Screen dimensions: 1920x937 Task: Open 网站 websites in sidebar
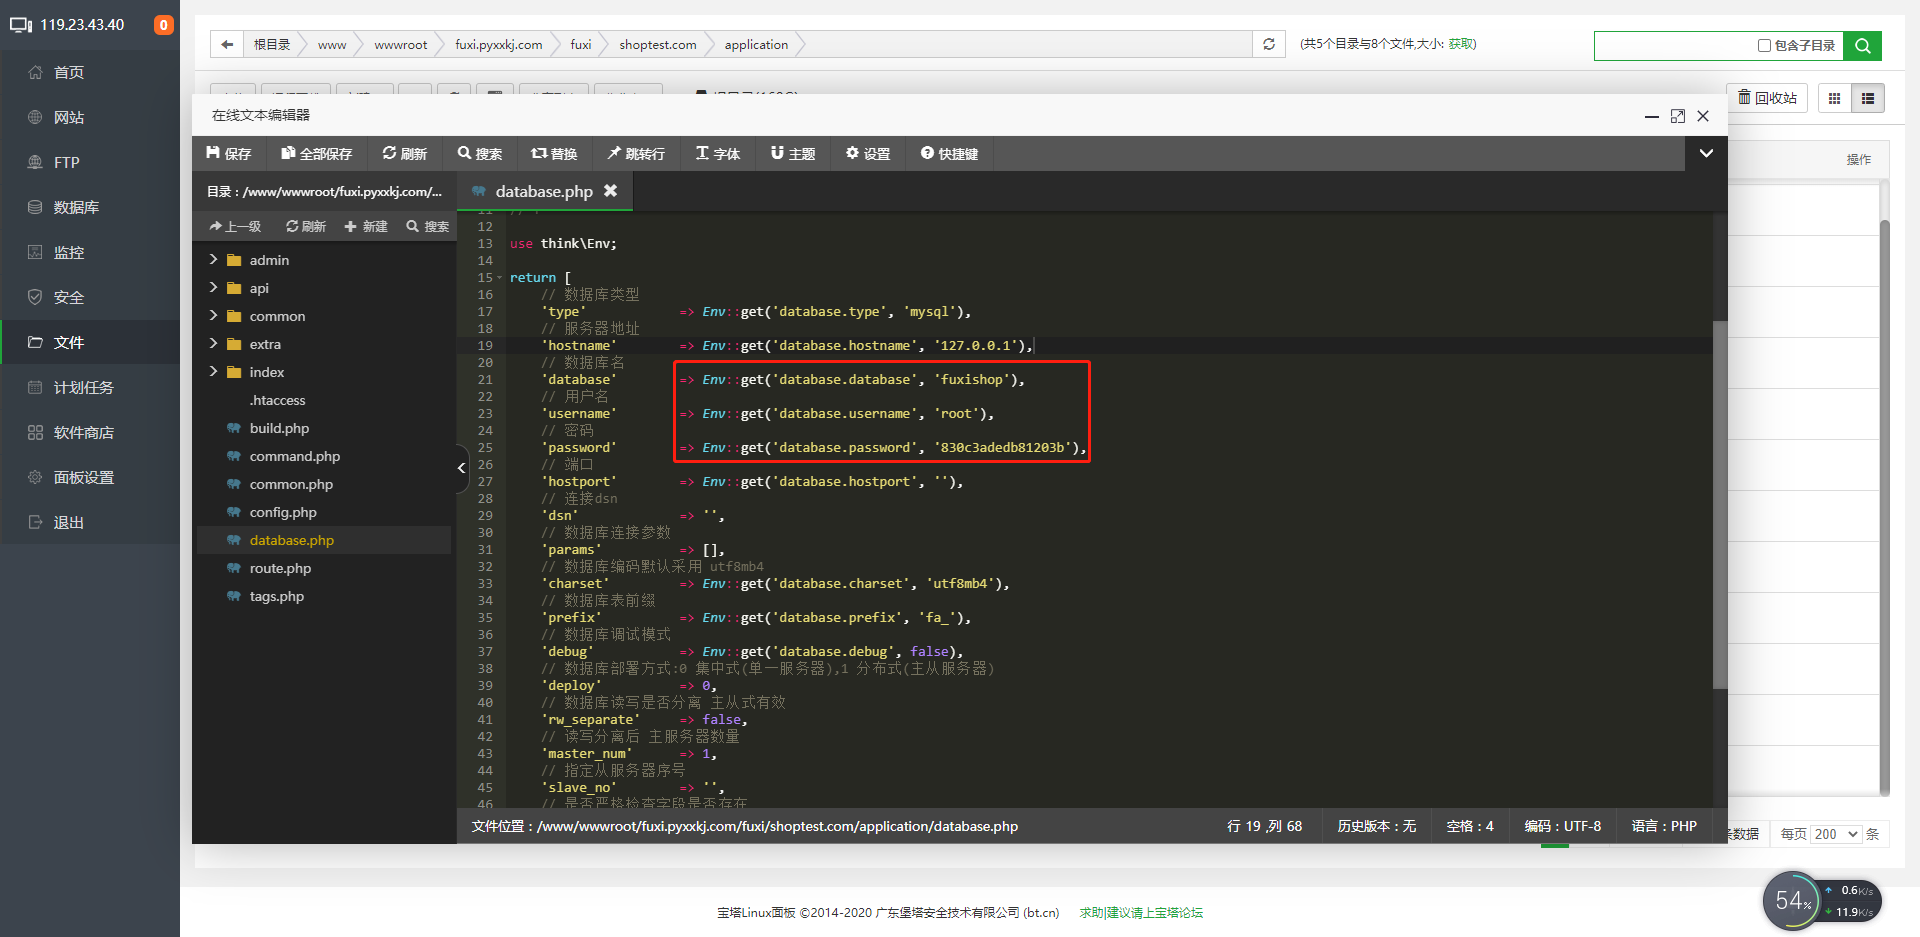point(90,117)
